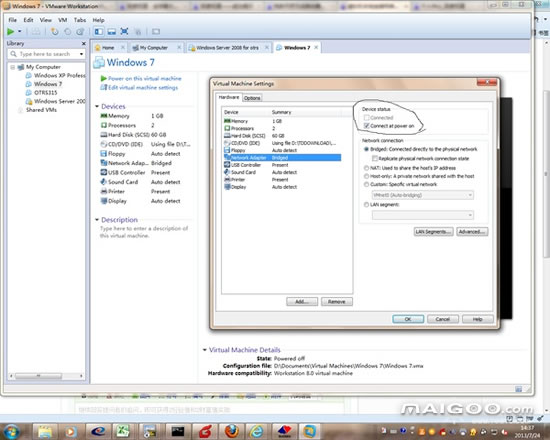Click the Hard Disk (SCSI) device in summary
This screenshot has height=440, width=550.
pos(133,135)
